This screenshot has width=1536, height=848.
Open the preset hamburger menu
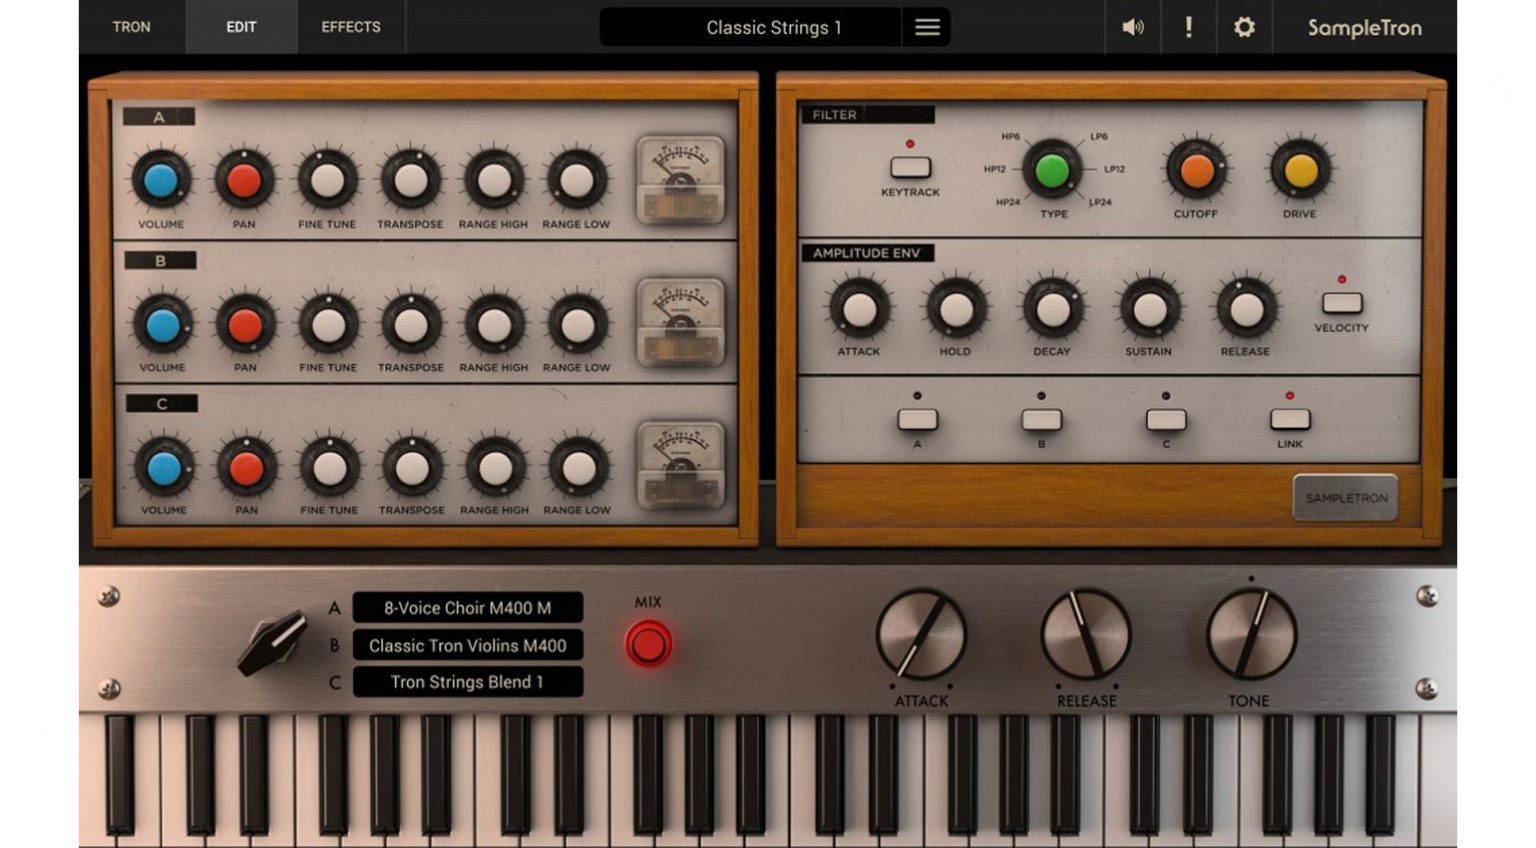point(926,27)
